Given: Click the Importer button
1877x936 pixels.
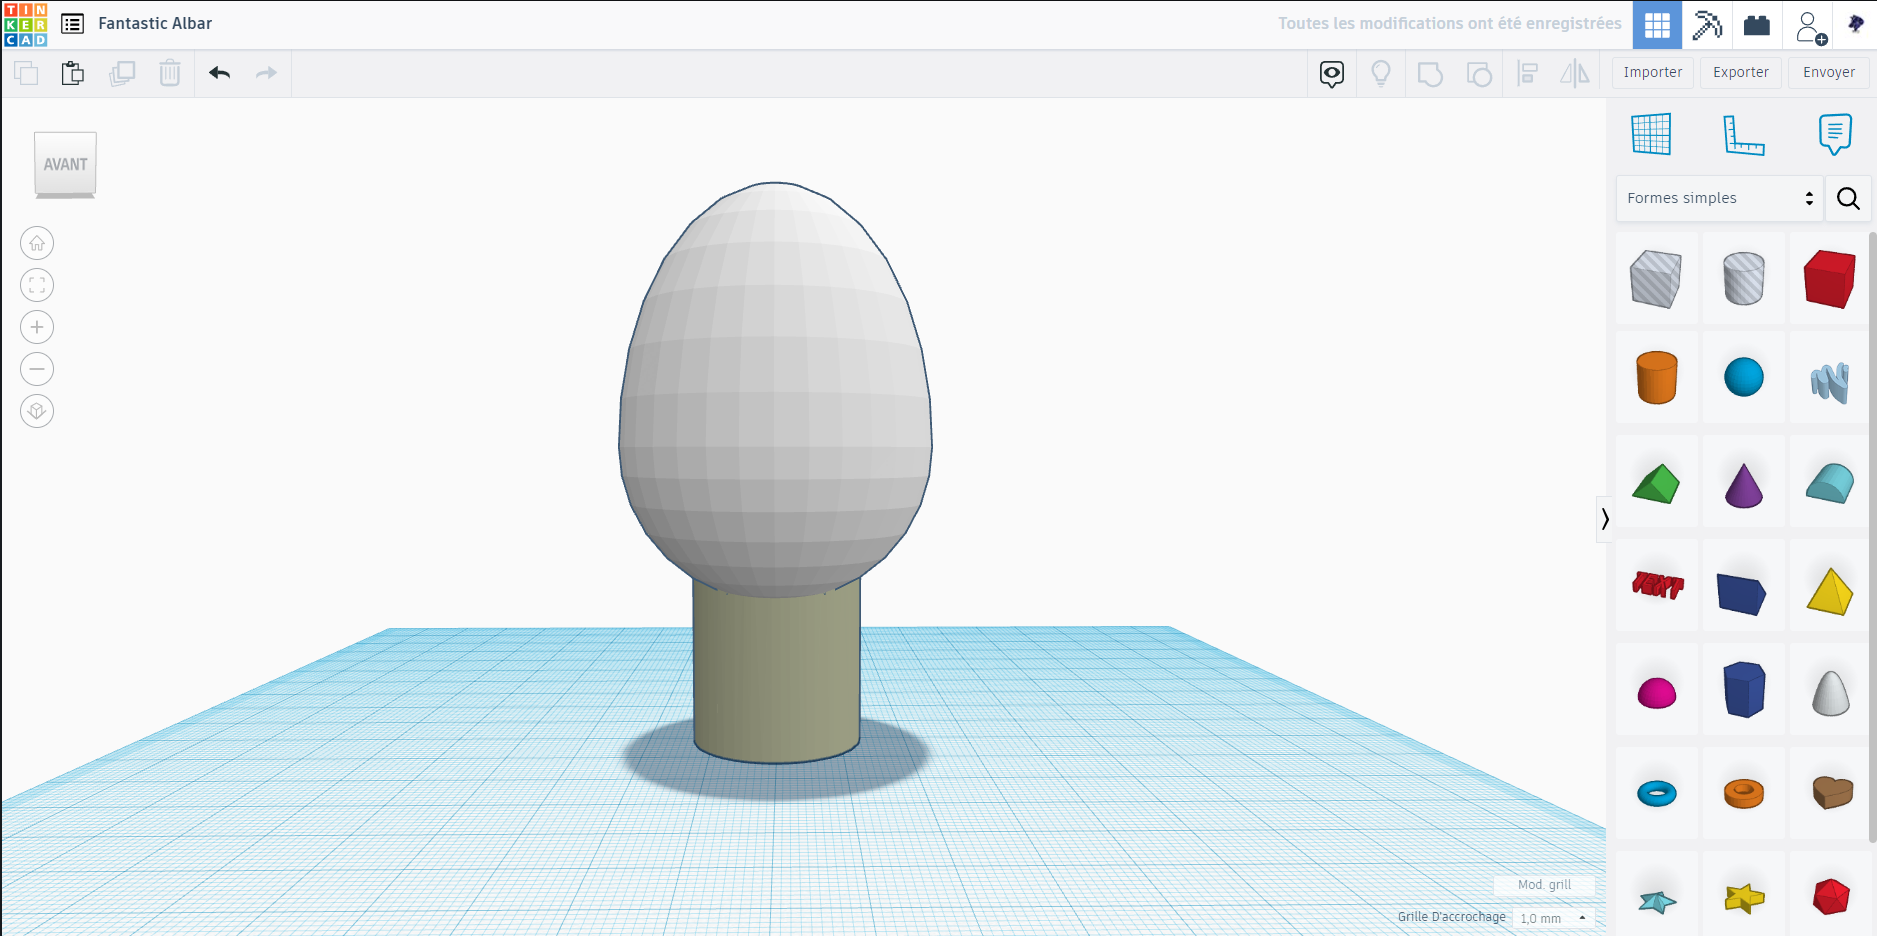Looking at the screenshot, I should point(1651,72).
